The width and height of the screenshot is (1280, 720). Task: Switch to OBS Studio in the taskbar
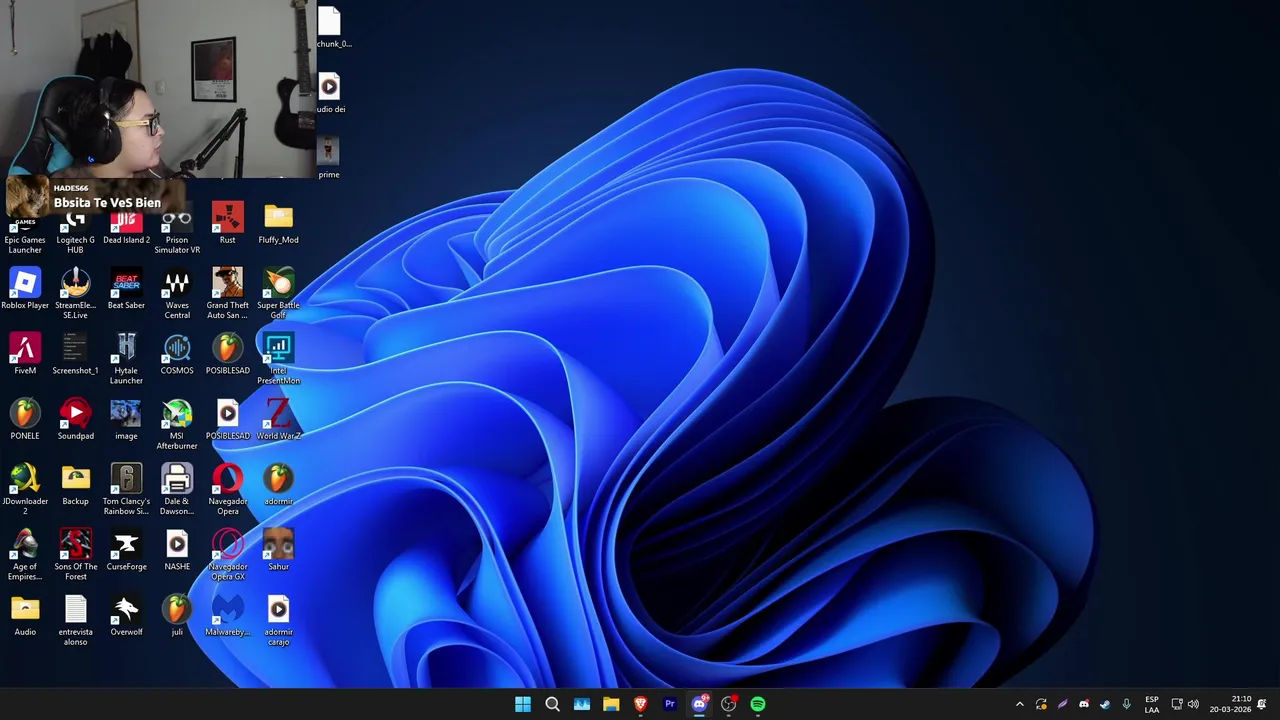[x=729, y=704]
